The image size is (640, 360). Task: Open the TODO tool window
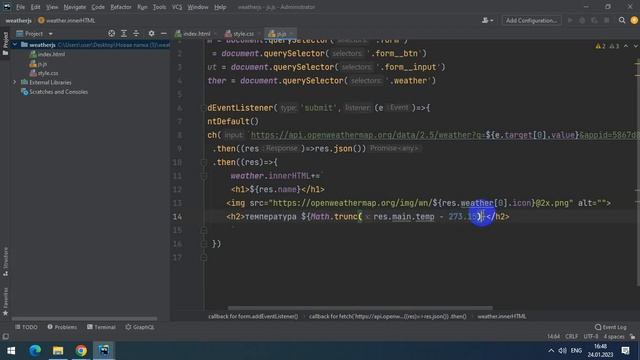pyautogui.click(x=27, y=327)
